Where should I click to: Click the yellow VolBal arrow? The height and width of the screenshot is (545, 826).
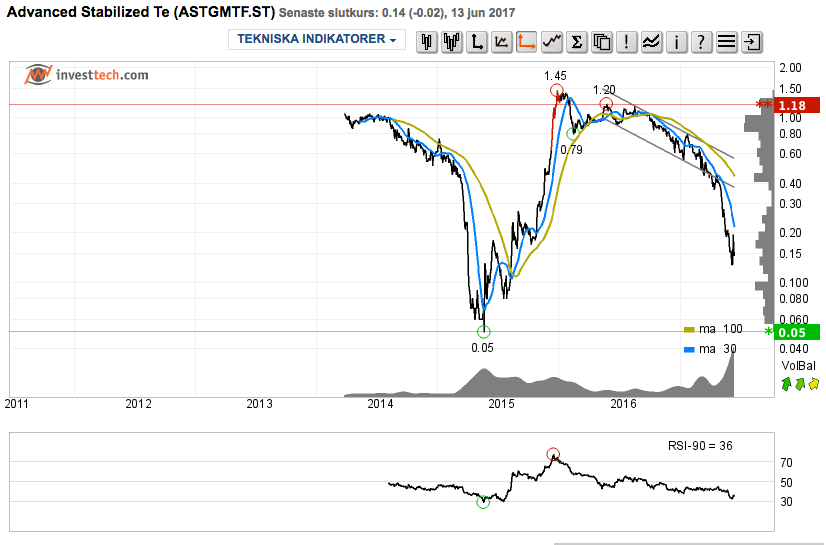tap(814, 384)
